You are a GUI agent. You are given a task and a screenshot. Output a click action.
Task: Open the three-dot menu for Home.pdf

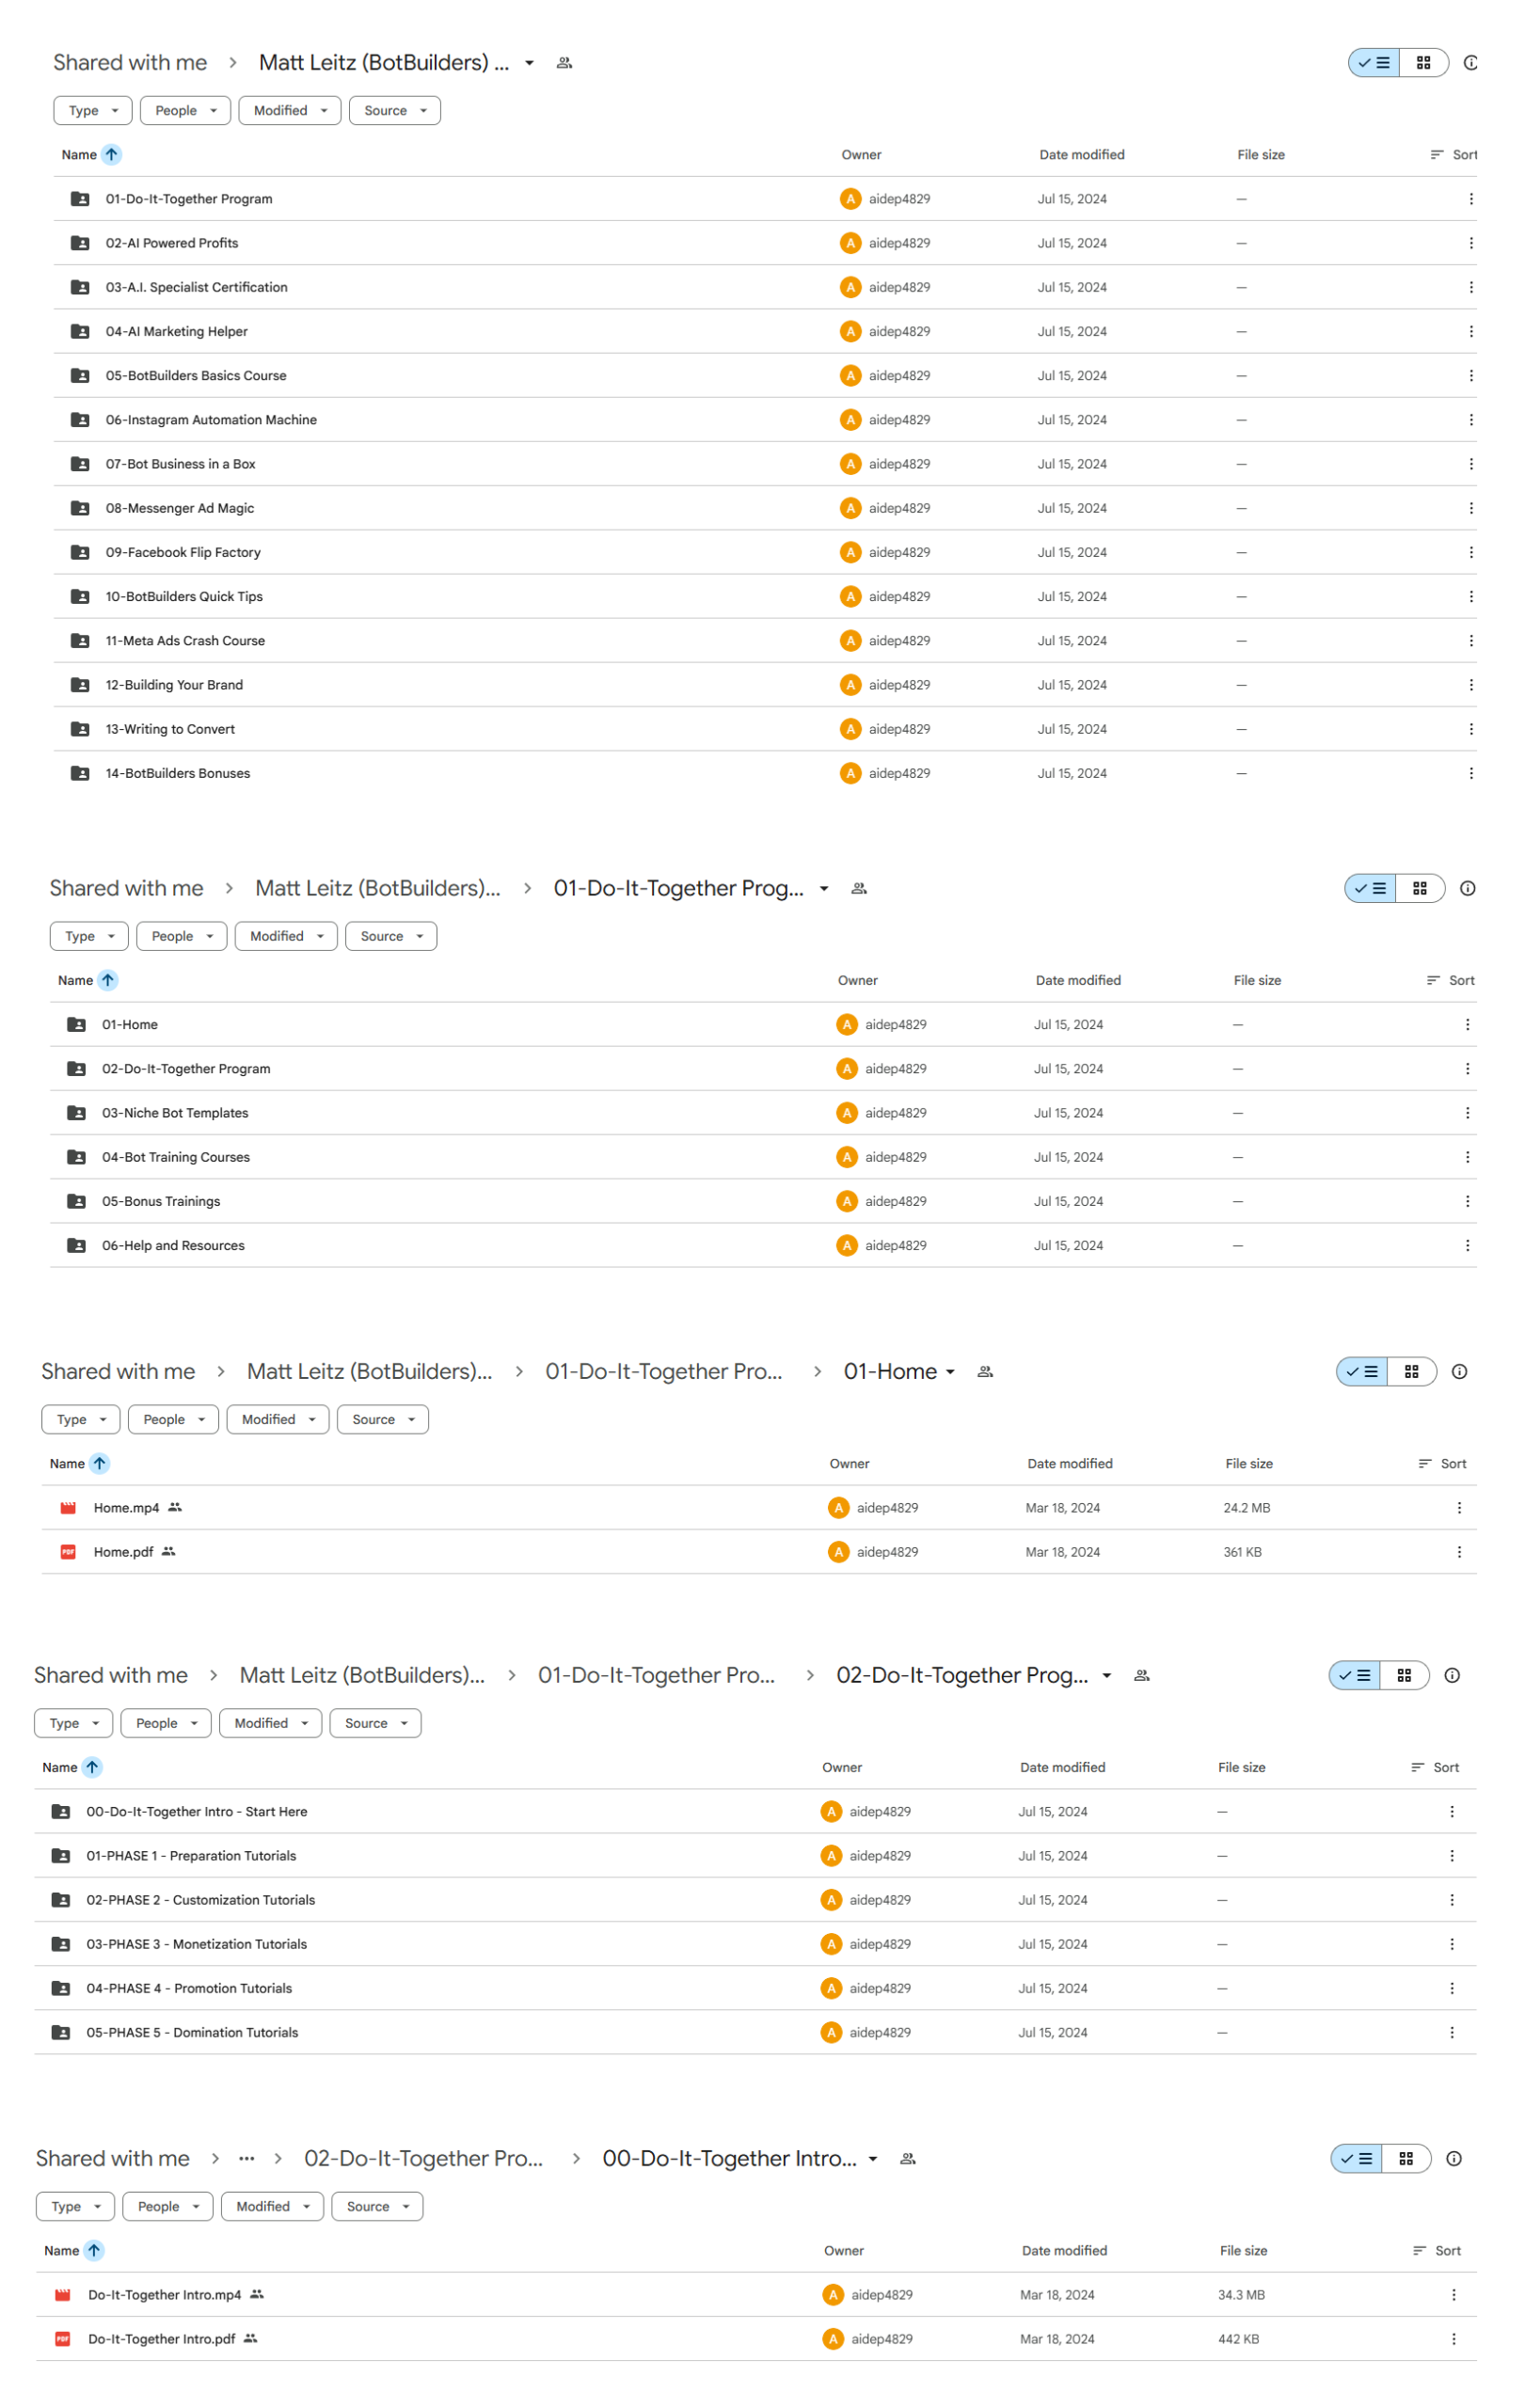tap(1458, 1551)
